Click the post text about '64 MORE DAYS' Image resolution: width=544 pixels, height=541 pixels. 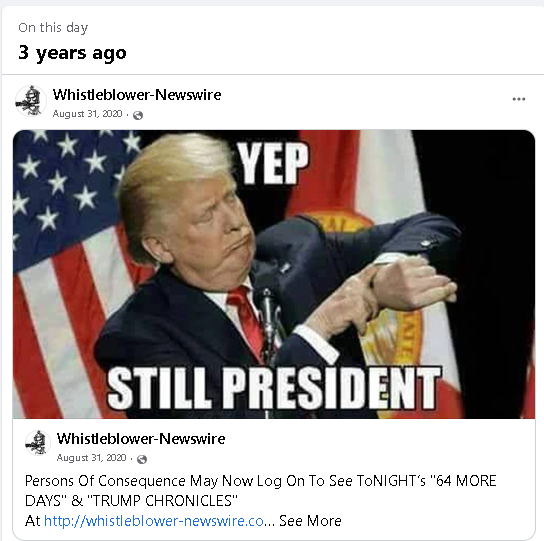[261, 490]
